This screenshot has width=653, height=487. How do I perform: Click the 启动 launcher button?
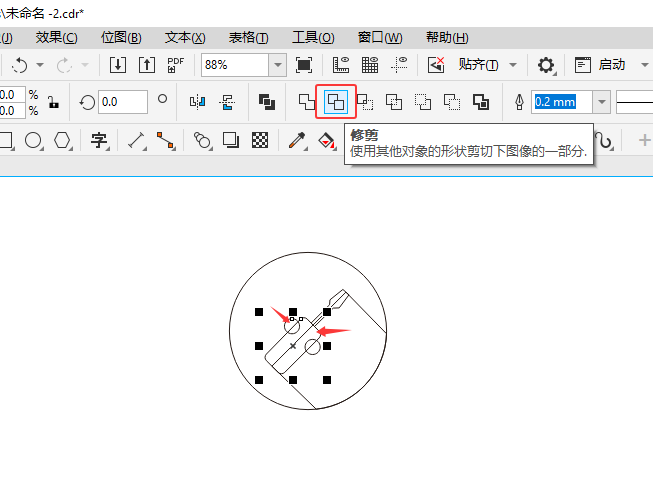600,65
